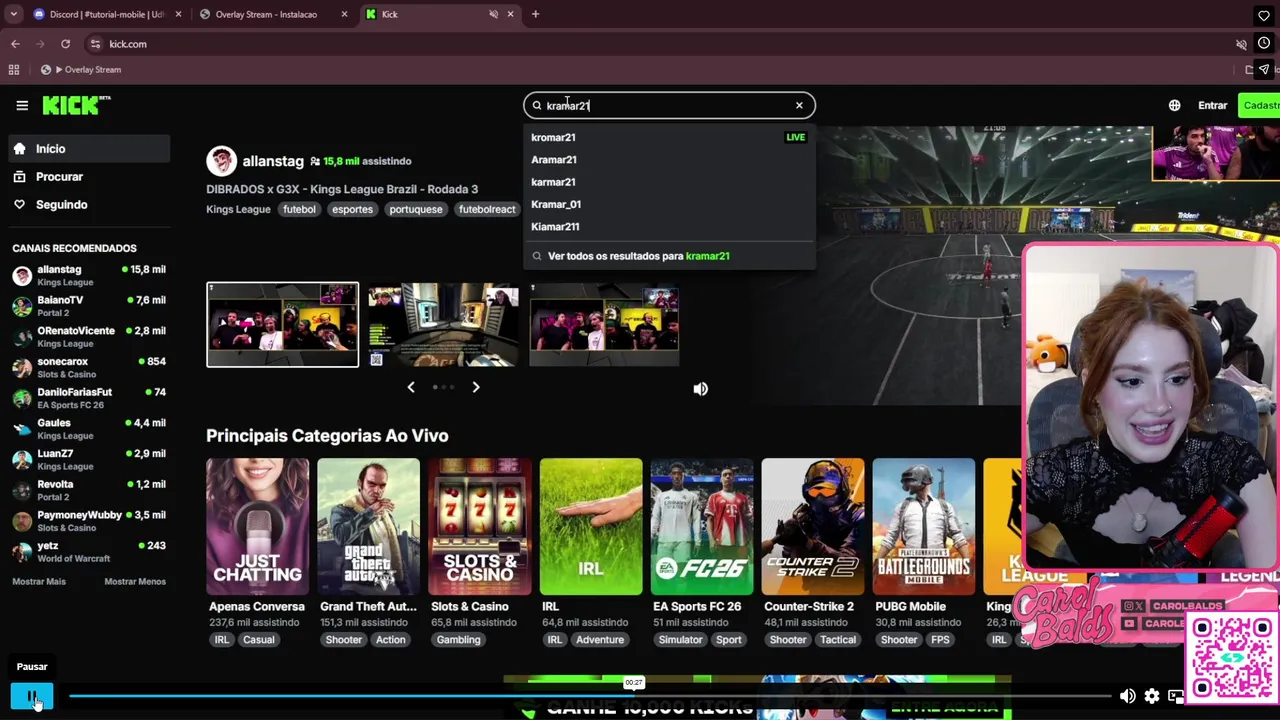The width and height of the screenshot is (1280, 720).
Task: Open DaniloFariasFut recommended channel
Action: pyautogui.click(x=88, y=398)
